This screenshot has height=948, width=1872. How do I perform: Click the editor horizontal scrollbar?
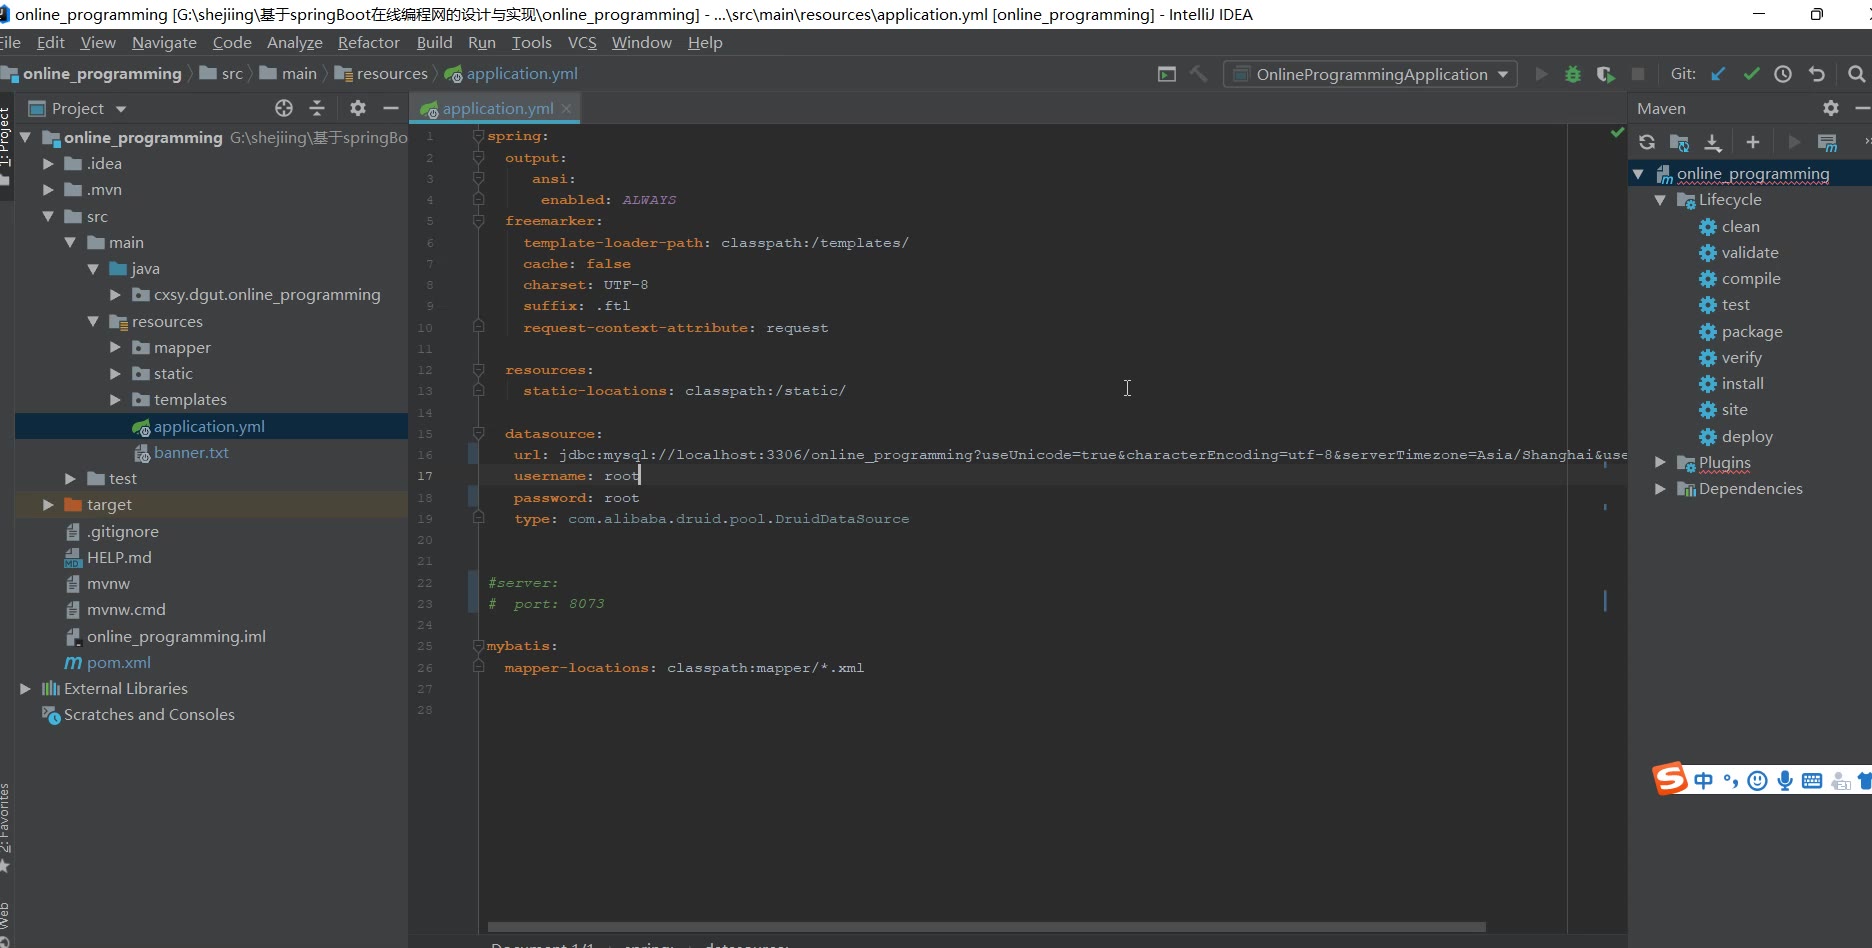click(985, 927)
